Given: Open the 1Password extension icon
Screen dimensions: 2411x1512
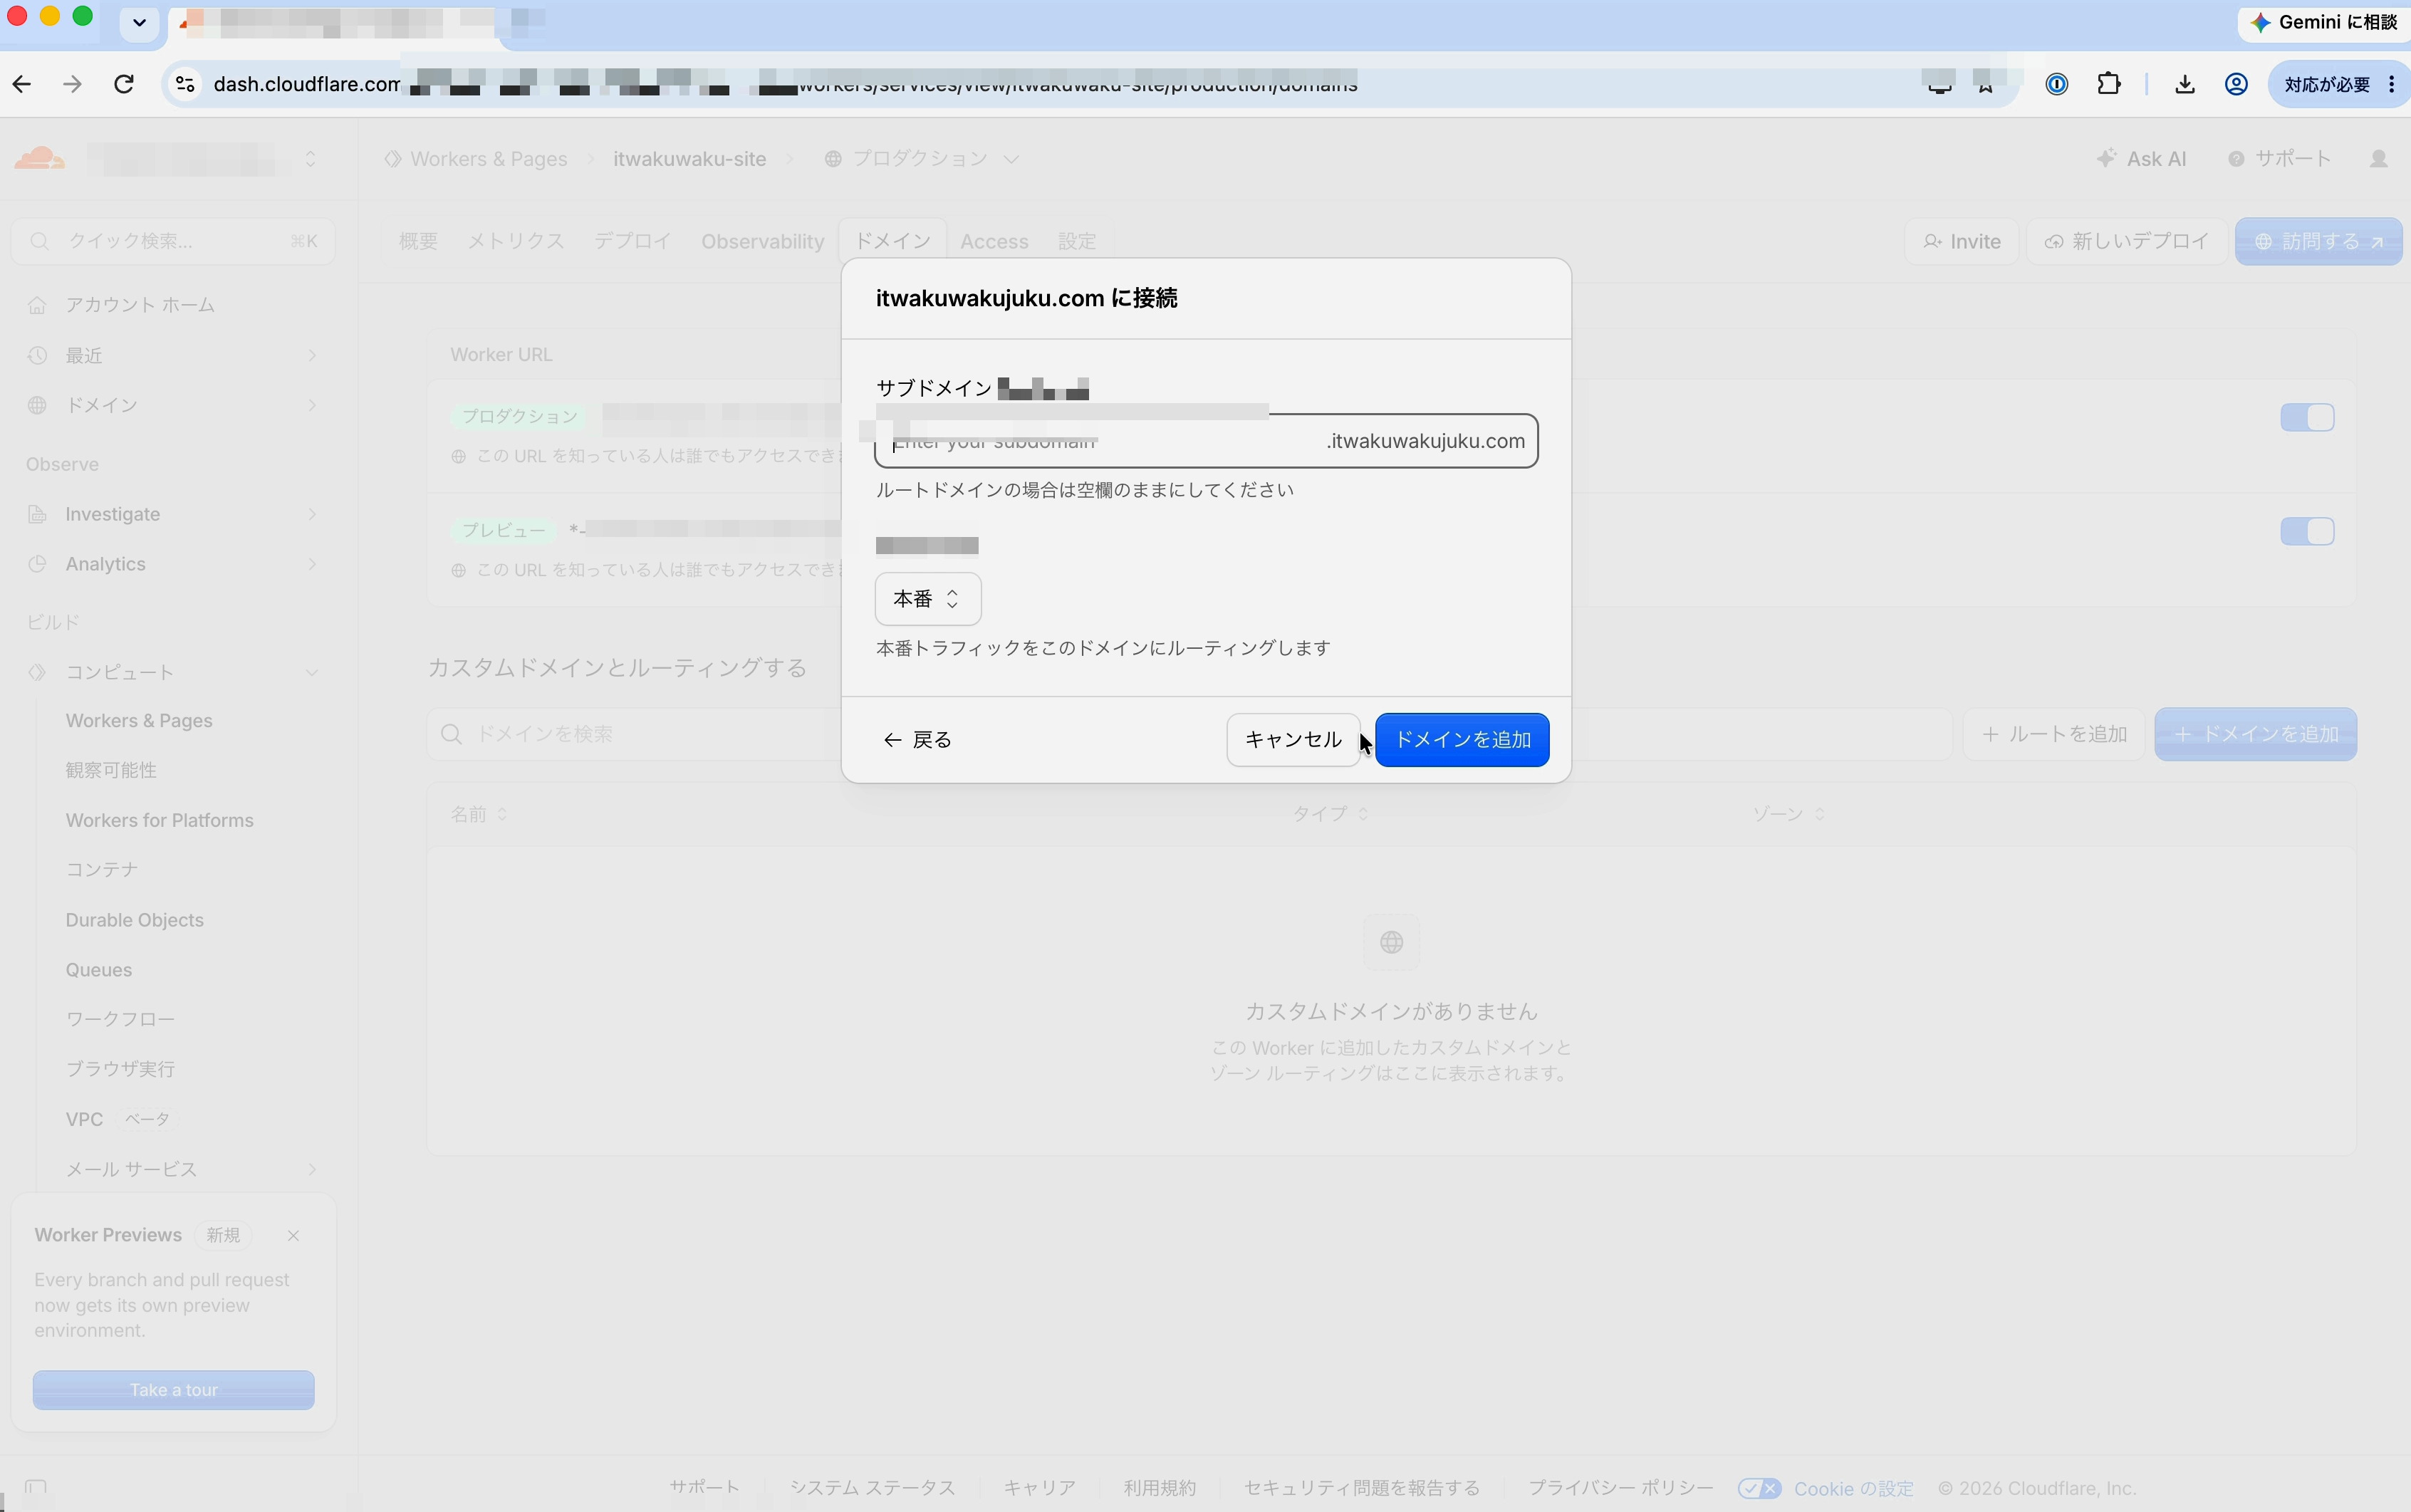Looking at the screenshot, I should (2056, 84).
